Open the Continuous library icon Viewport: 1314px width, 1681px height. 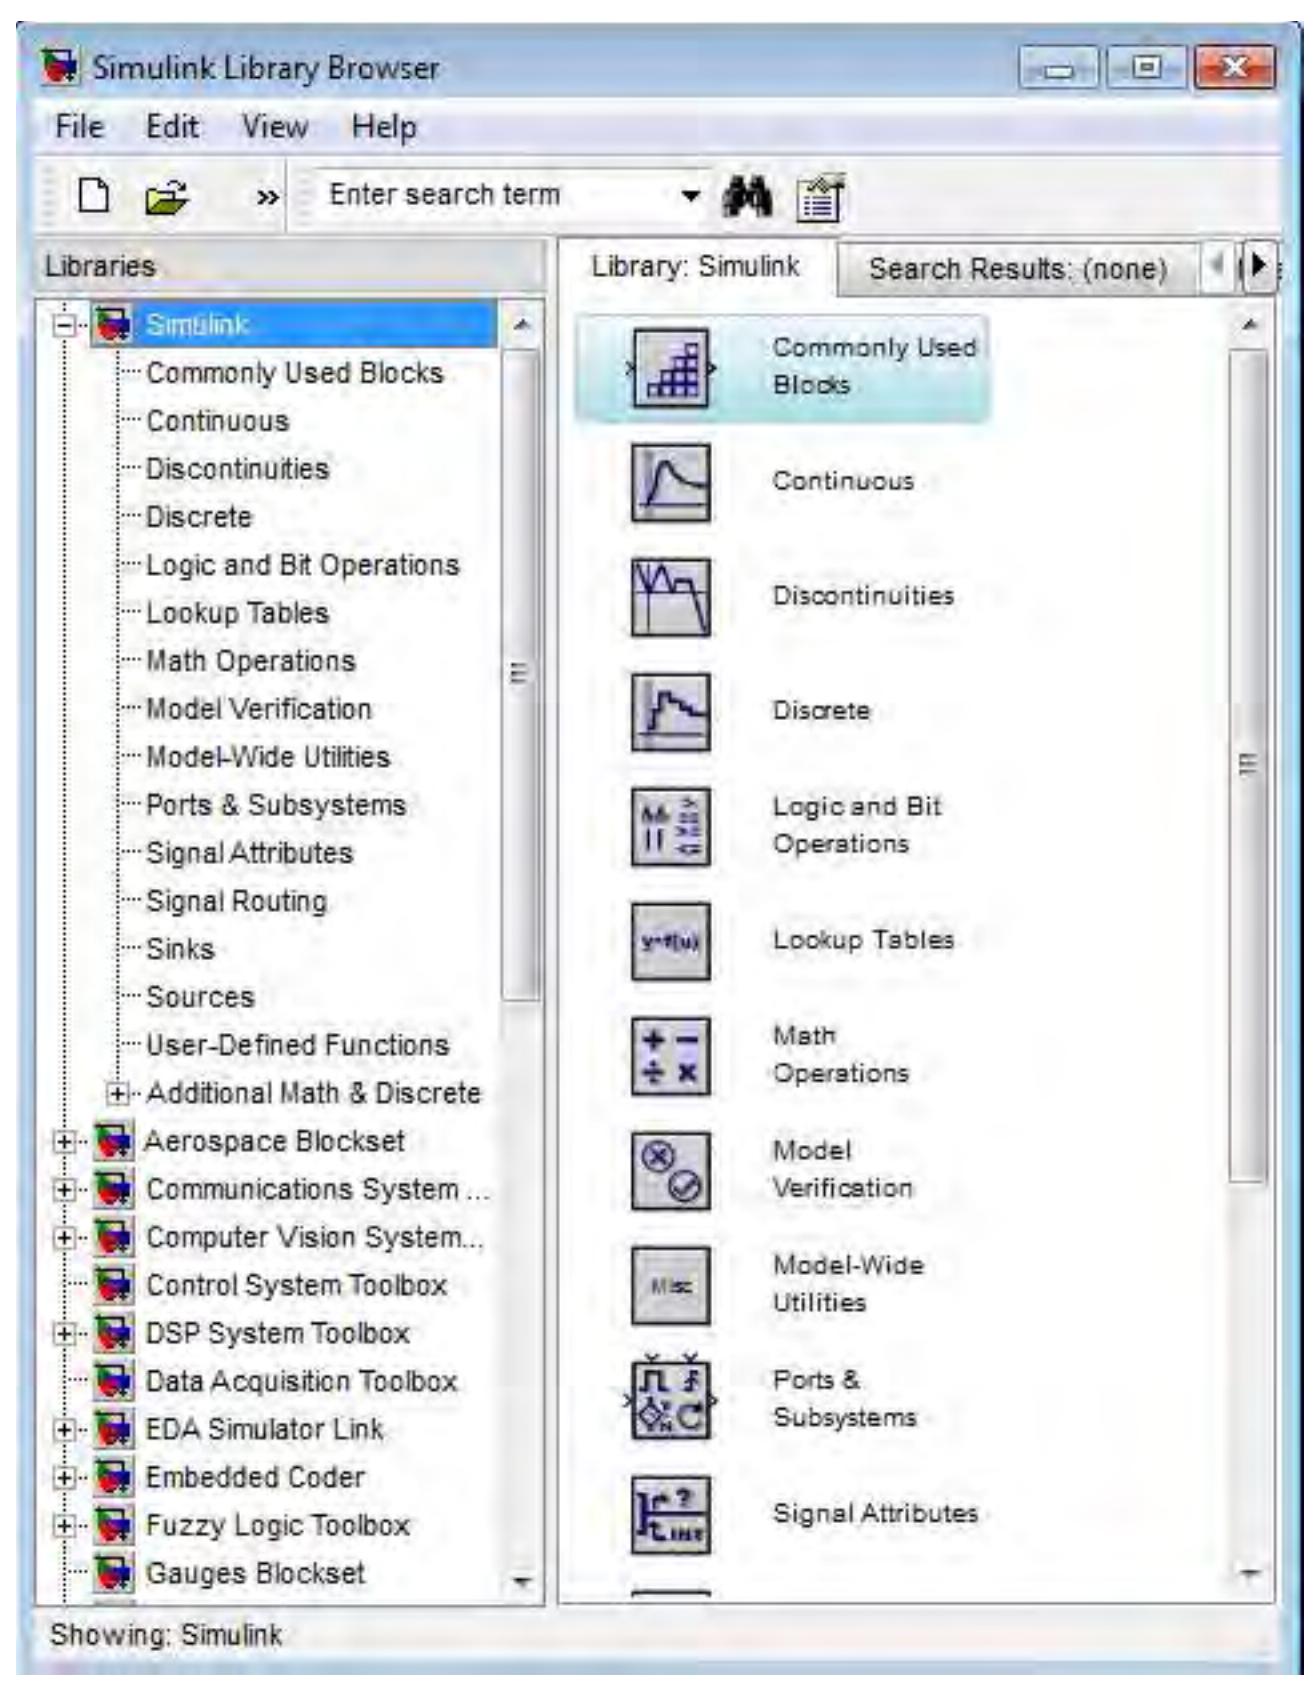pos(671,483)
